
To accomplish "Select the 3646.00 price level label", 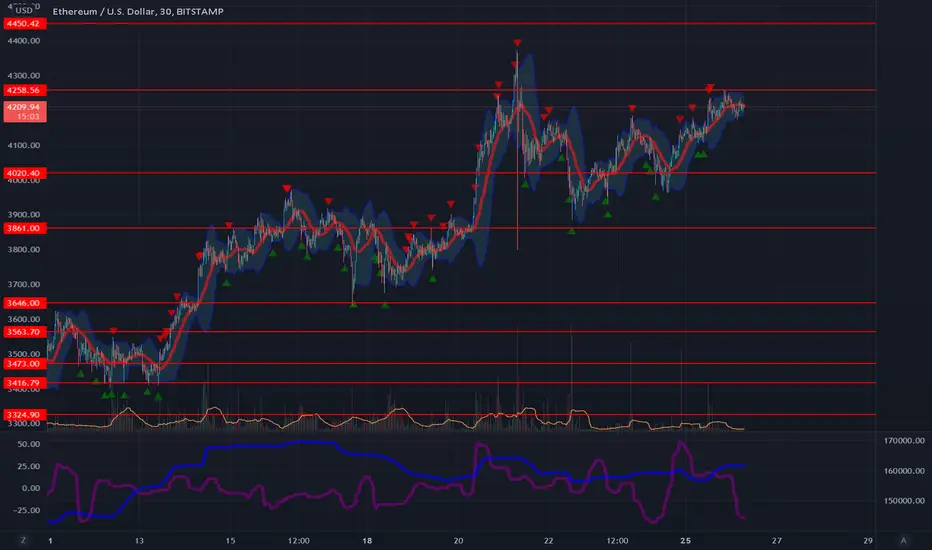I will pos(24,303).
